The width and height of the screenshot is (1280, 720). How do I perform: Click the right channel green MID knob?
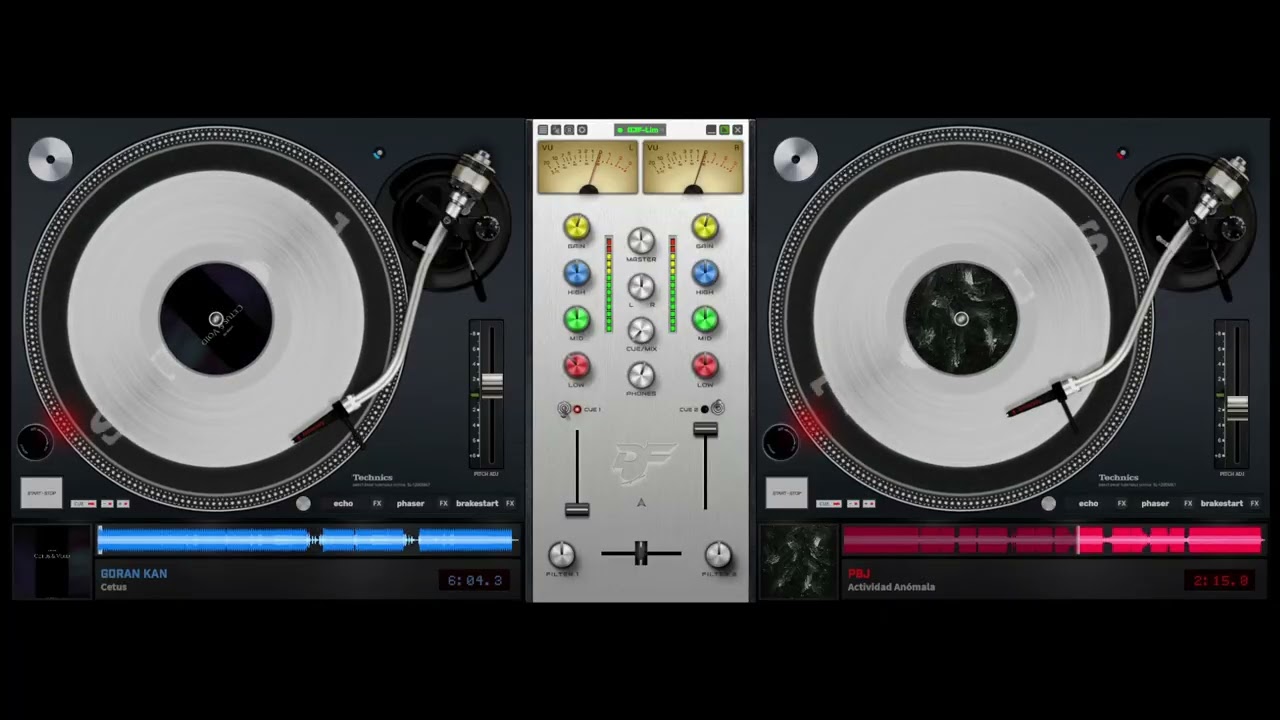coord(705,319)
